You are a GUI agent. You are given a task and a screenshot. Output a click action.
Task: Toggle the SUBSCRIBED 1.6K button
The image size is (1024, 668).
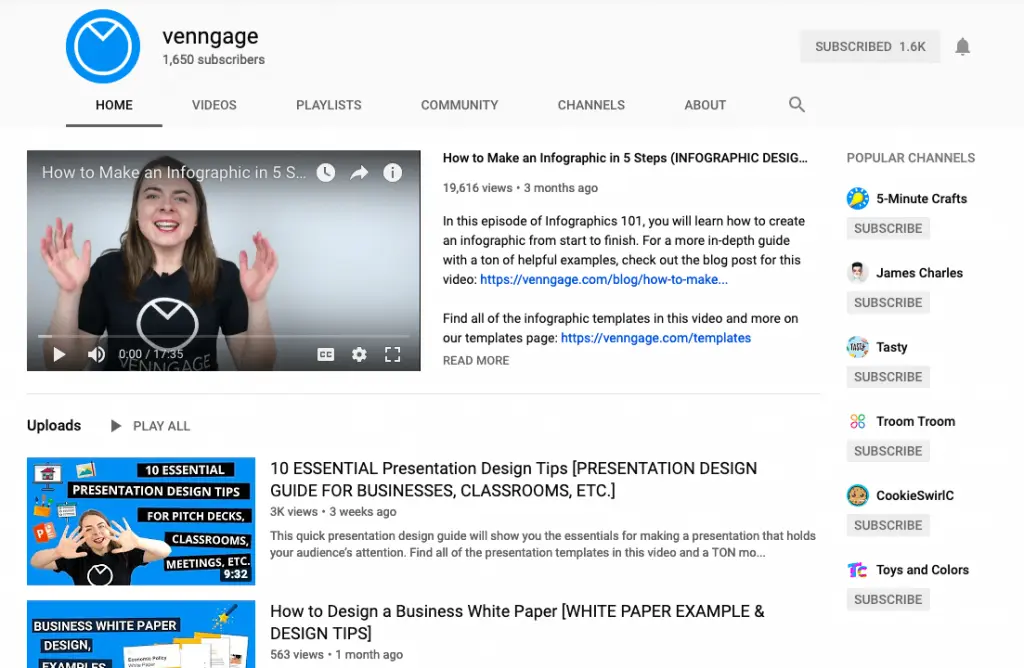[870, 46]
